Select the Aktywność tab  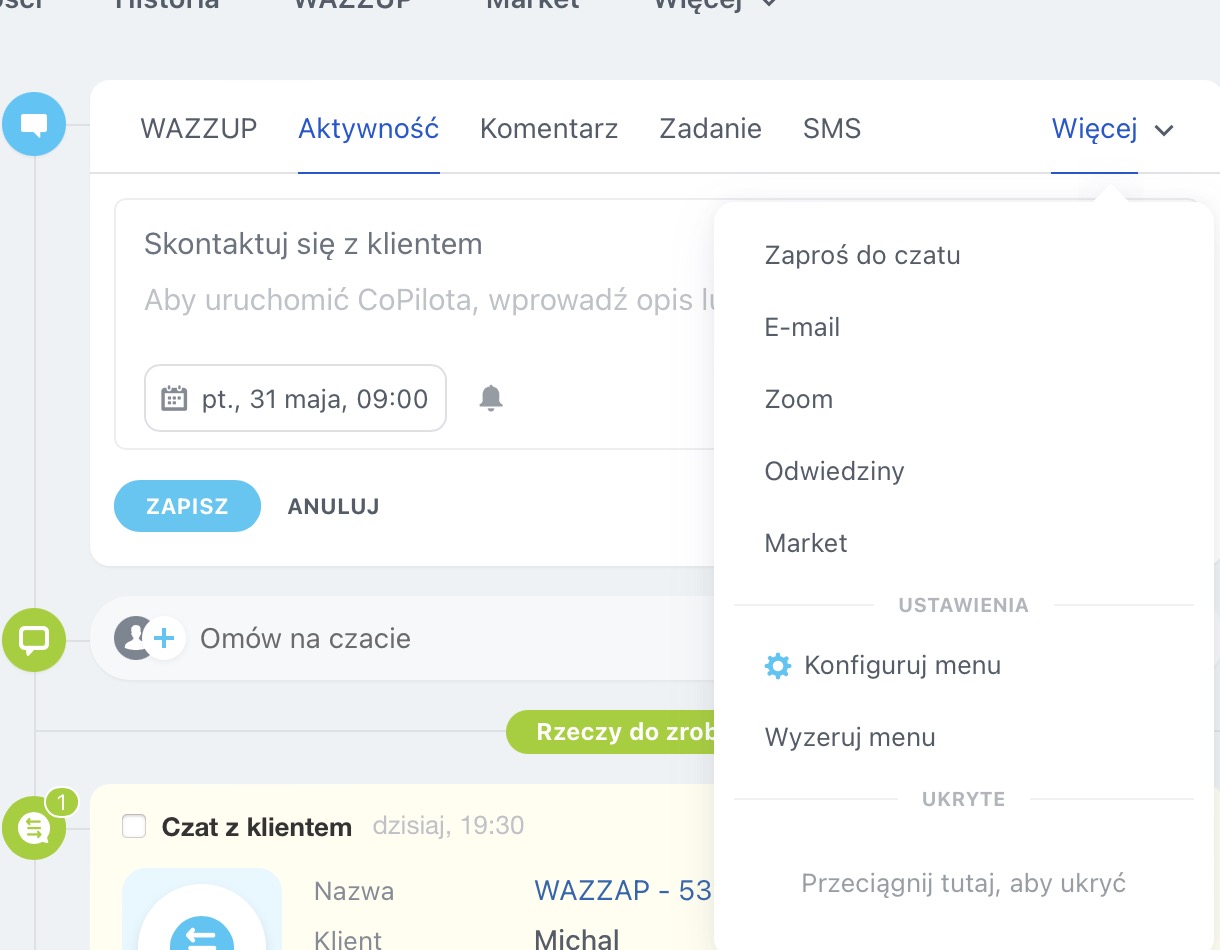click(x=369, y=129)
